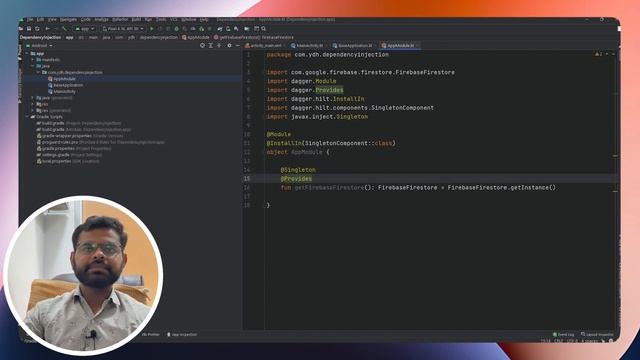Click the warnings indicator at editor top-right

click(x=598, y=54)
